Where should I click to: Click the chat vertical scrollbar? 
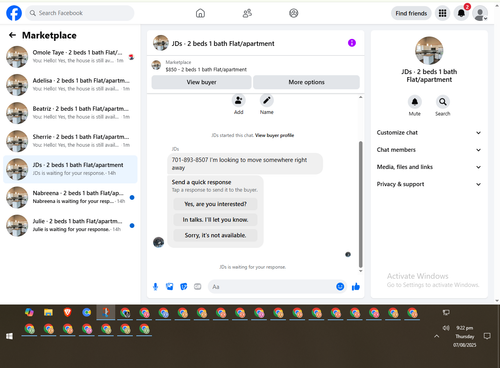[360, 204]
